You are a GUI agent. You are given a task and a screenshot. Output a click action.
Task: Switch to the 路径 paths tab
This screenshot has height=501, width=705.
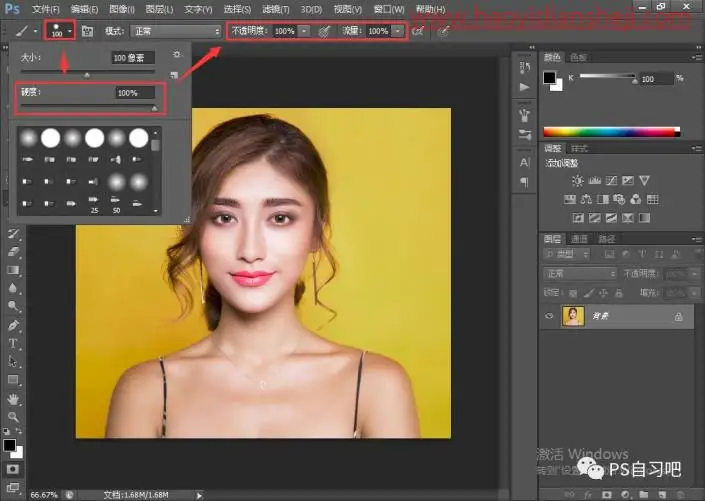coord(607,239)
